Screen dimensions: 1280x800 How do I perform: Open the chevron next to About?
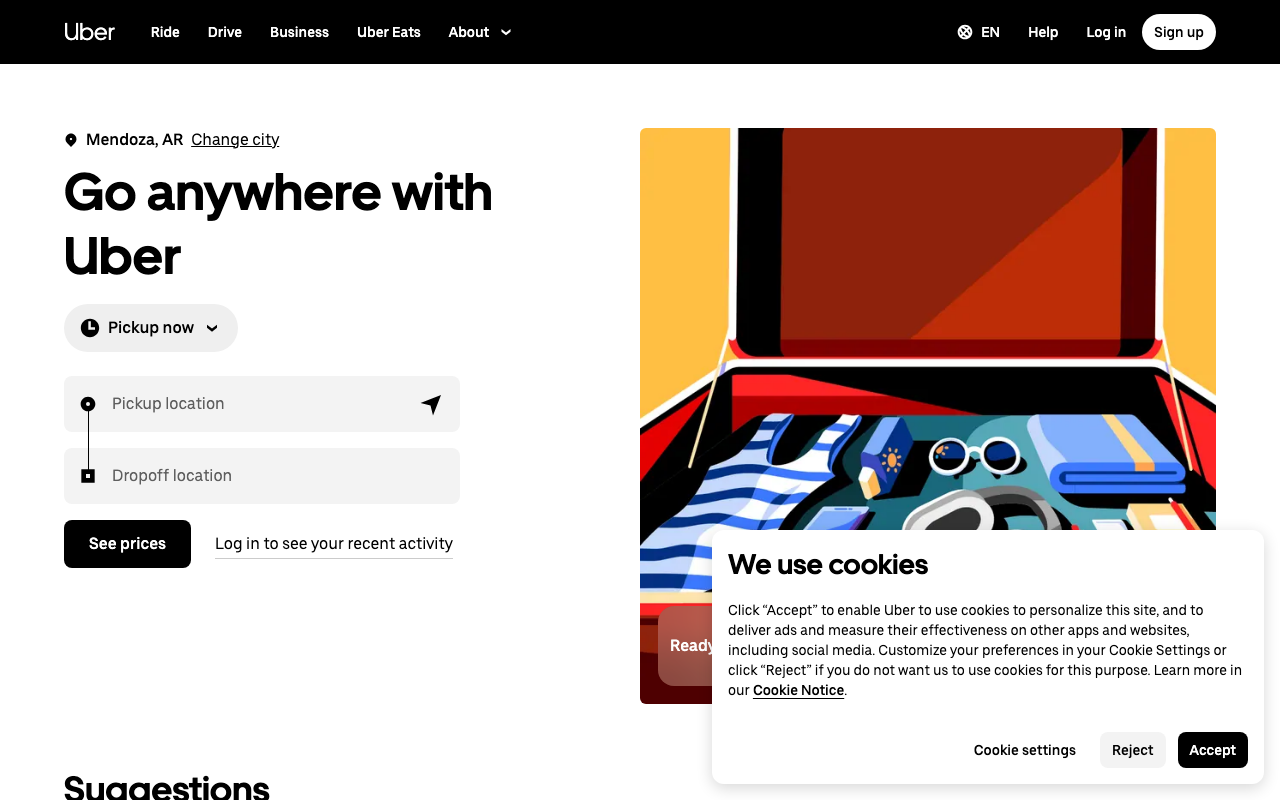pos(505,32)
